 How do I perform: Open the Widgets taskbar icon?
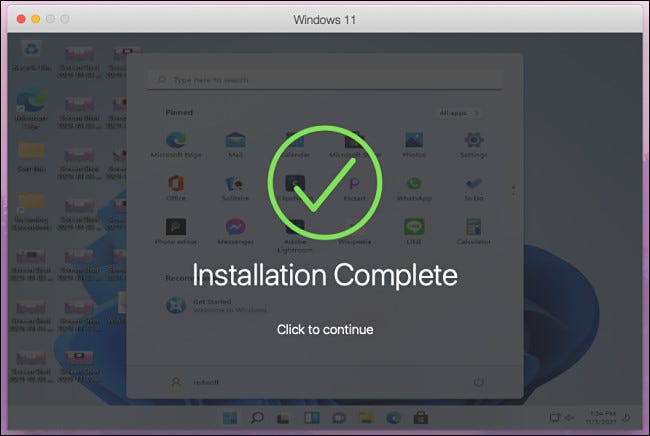312,418
